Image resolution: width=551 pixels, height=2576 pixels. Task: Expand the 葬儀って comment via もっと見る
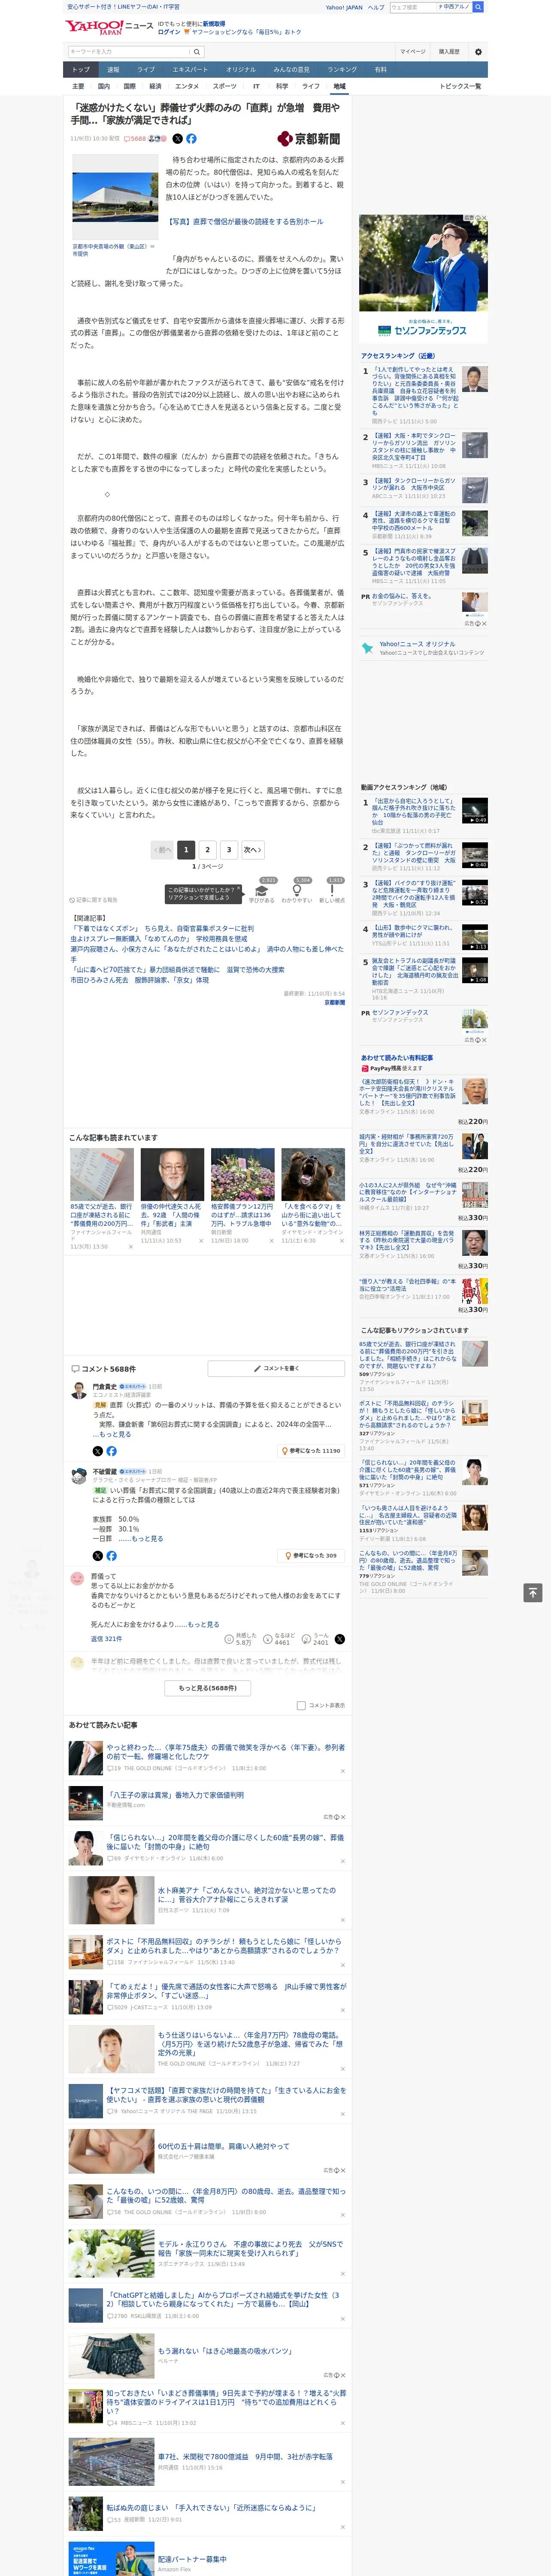(x=204, y=1624)
